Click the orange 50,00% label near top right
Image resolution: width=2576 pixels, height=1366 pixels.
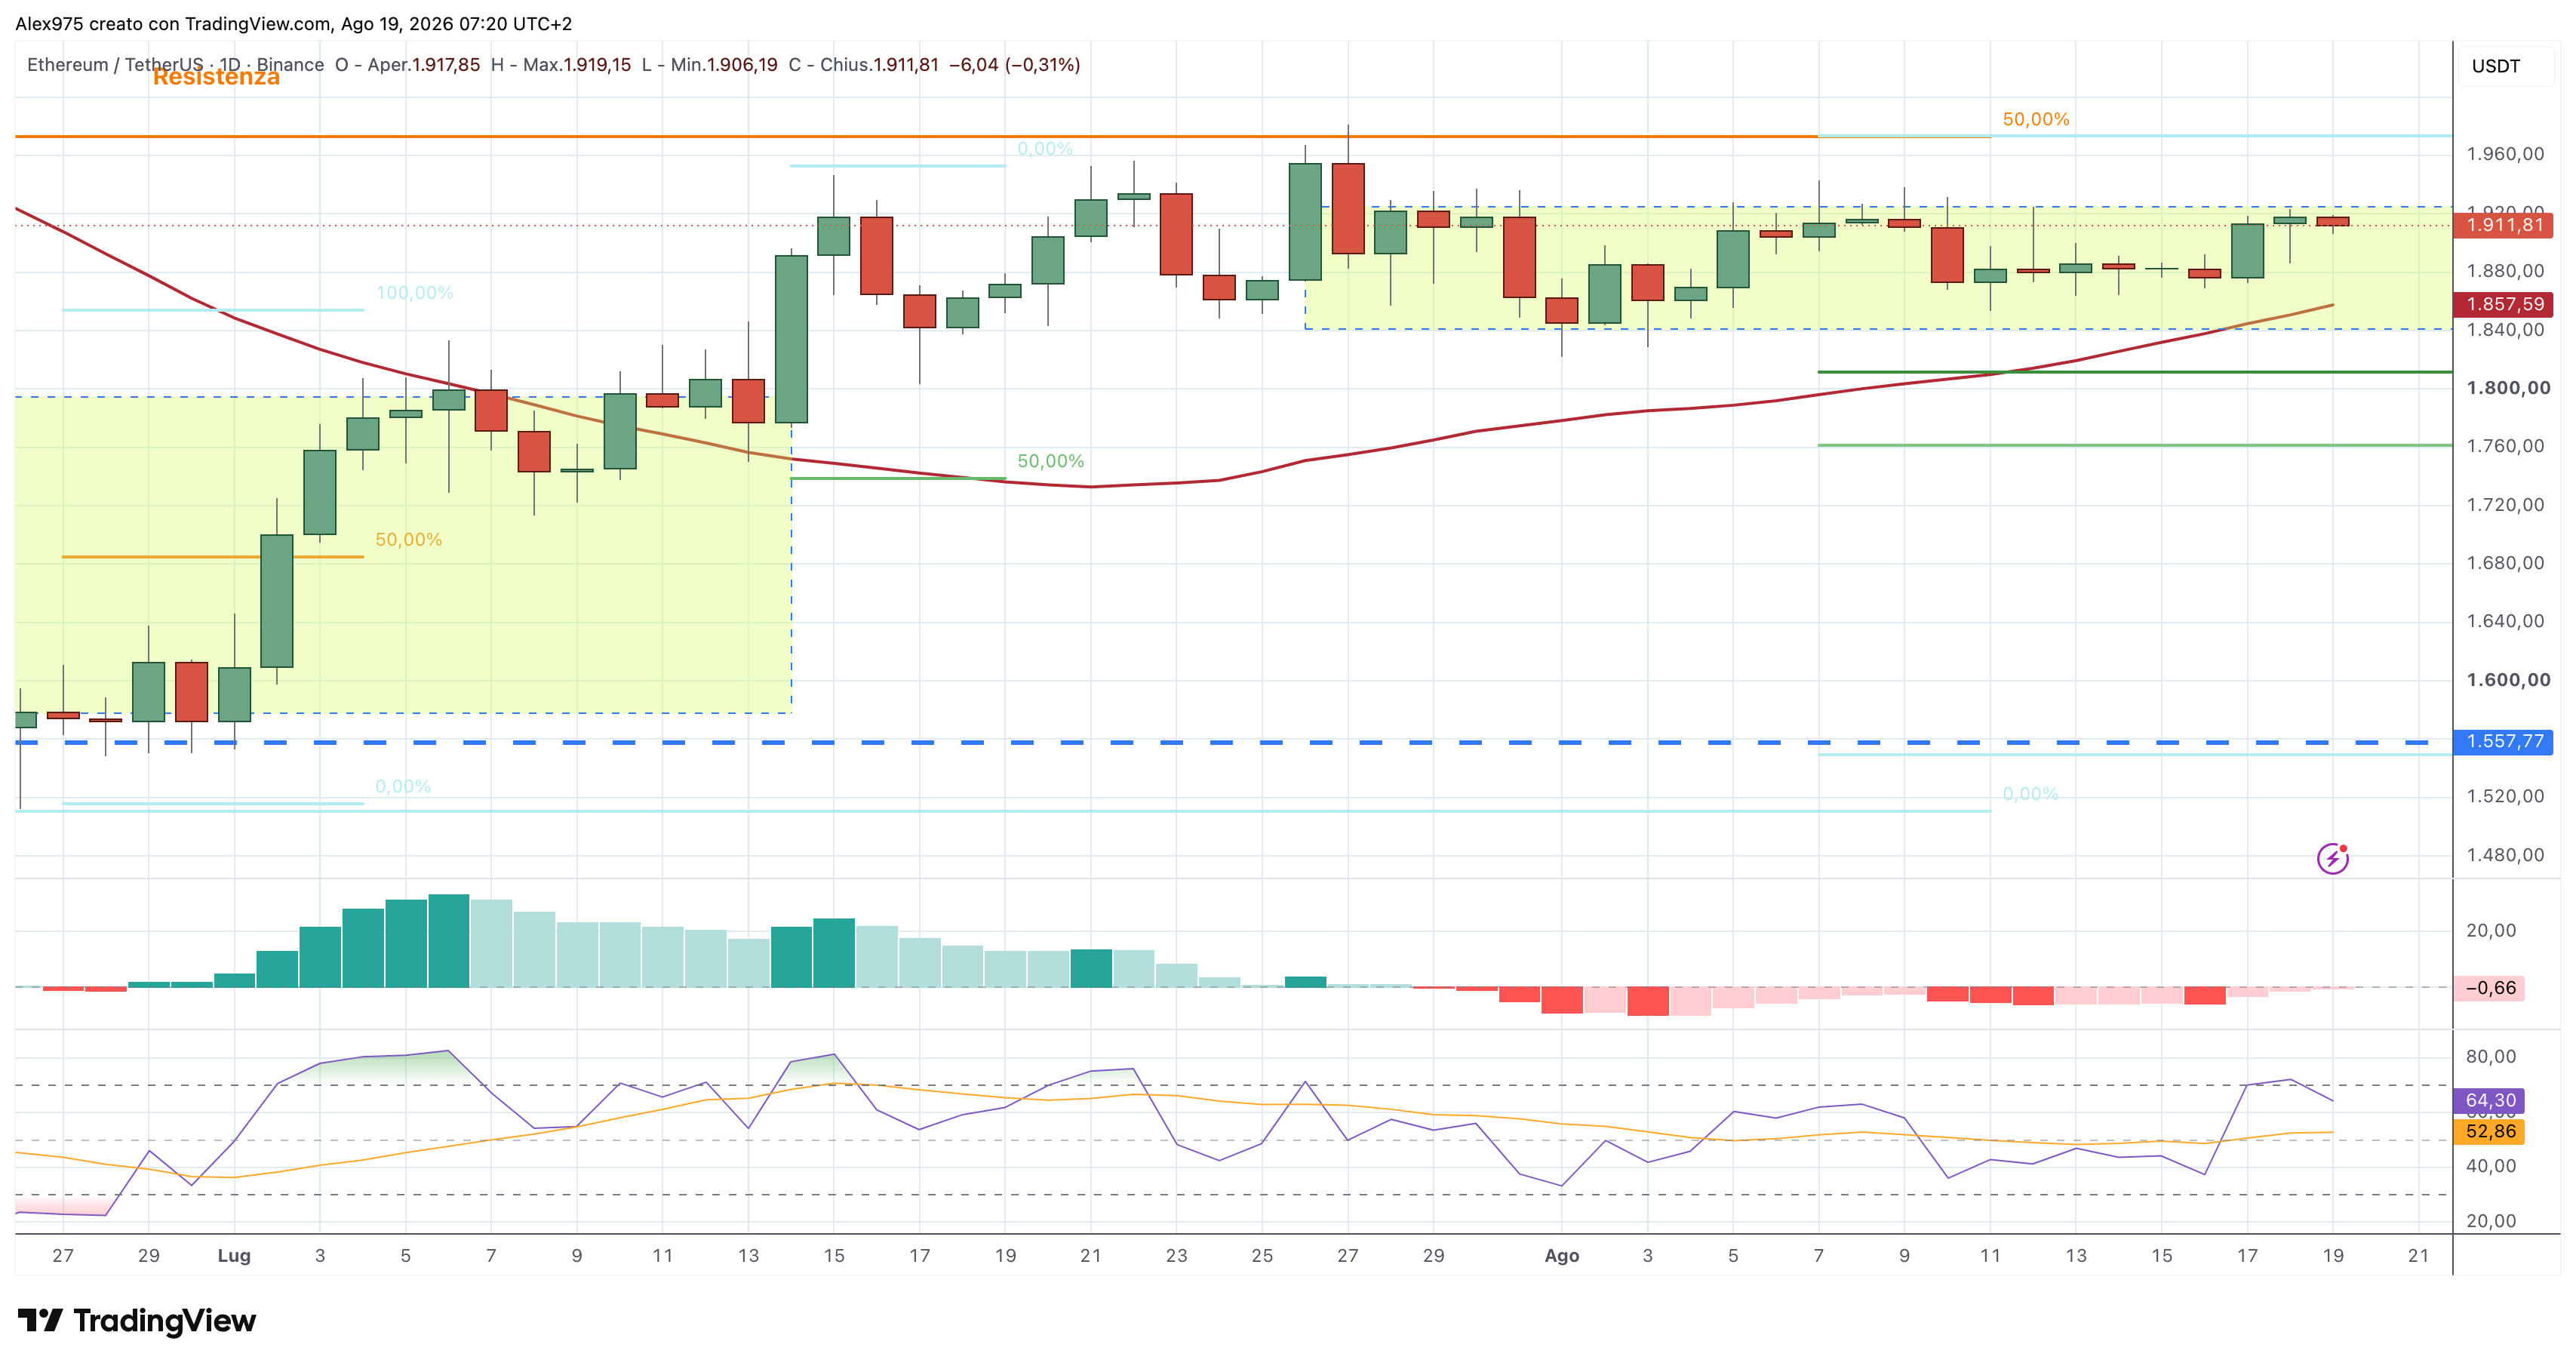pos(2035,119)
